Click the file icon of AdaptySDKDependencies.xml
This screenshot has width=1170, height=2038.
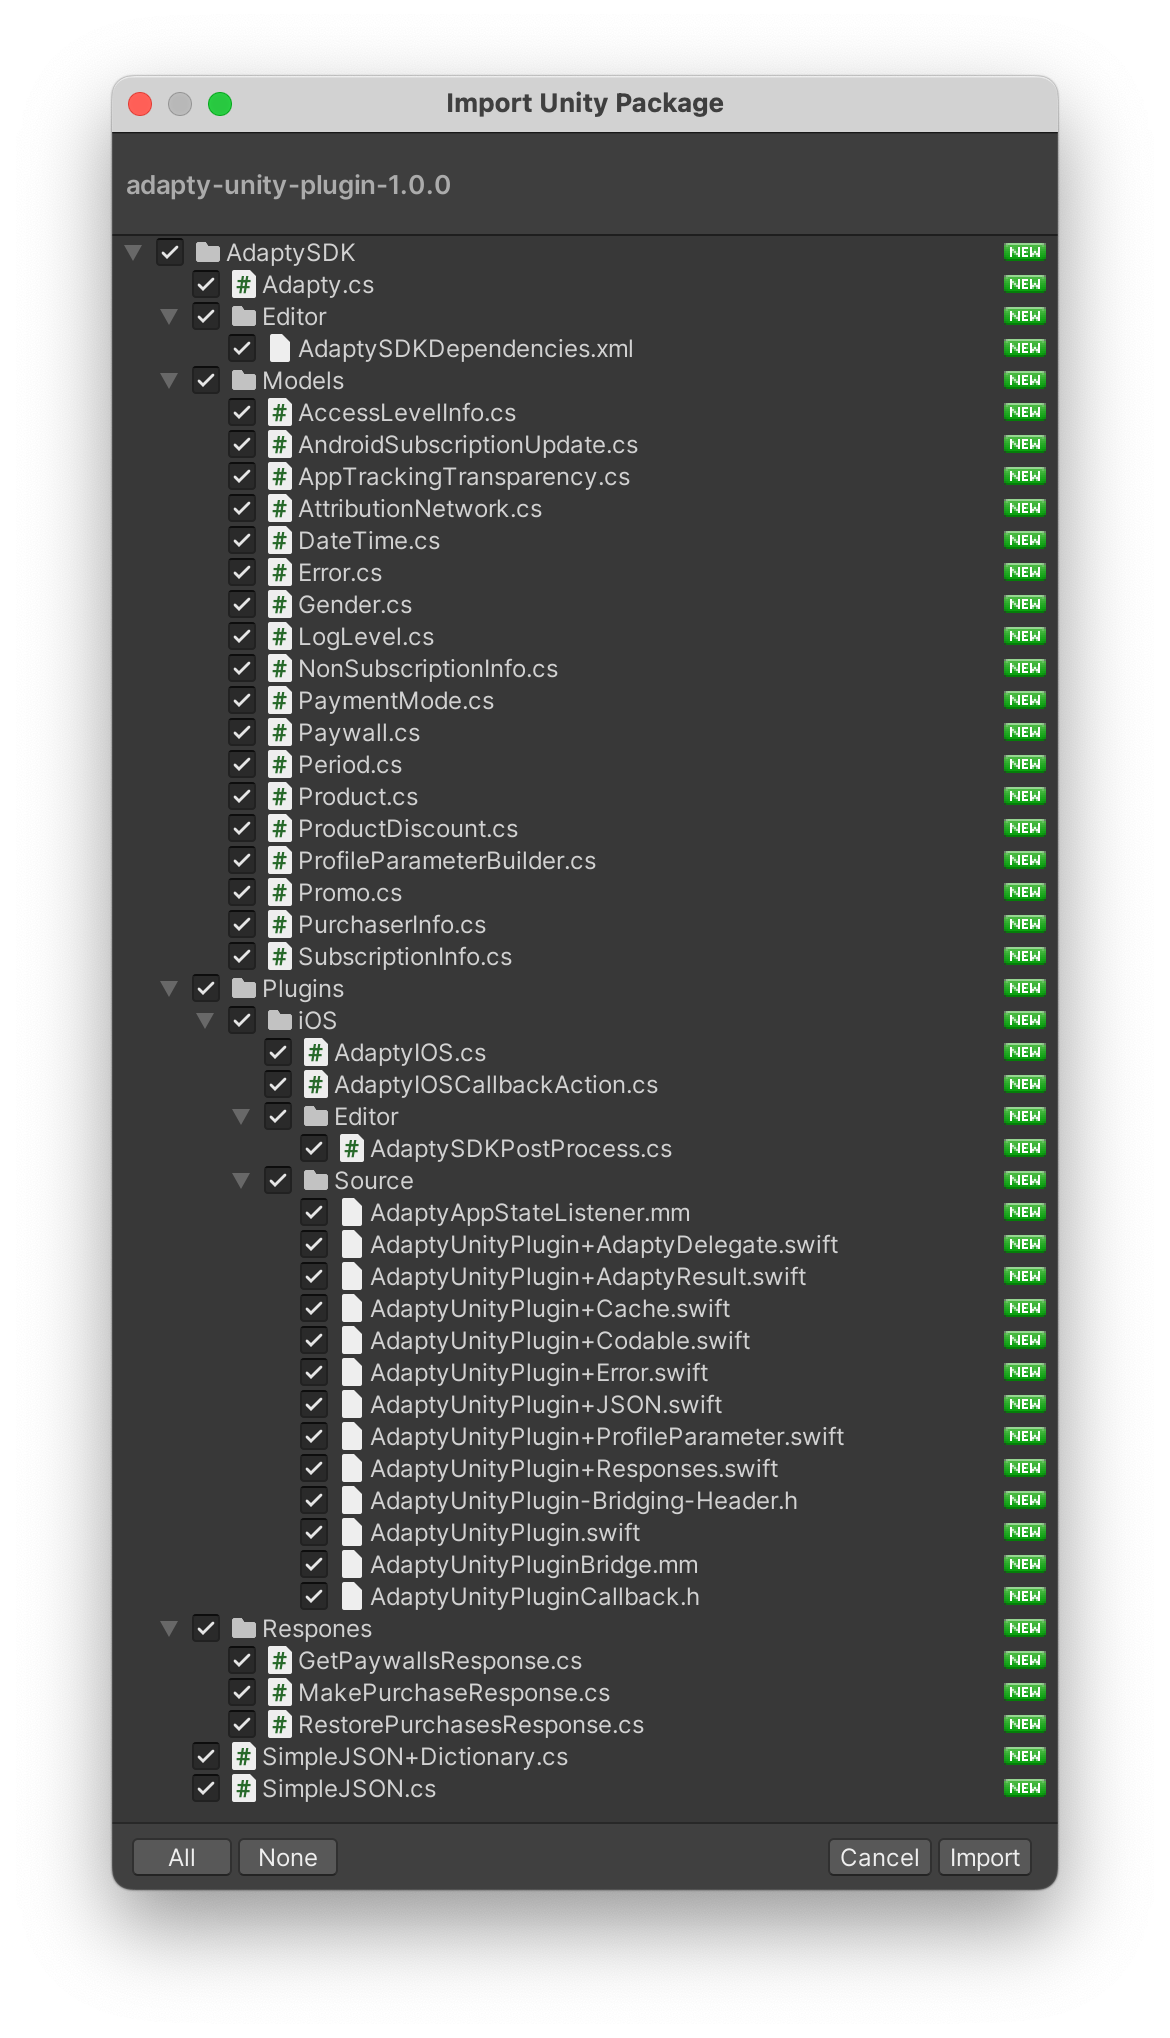279,348
